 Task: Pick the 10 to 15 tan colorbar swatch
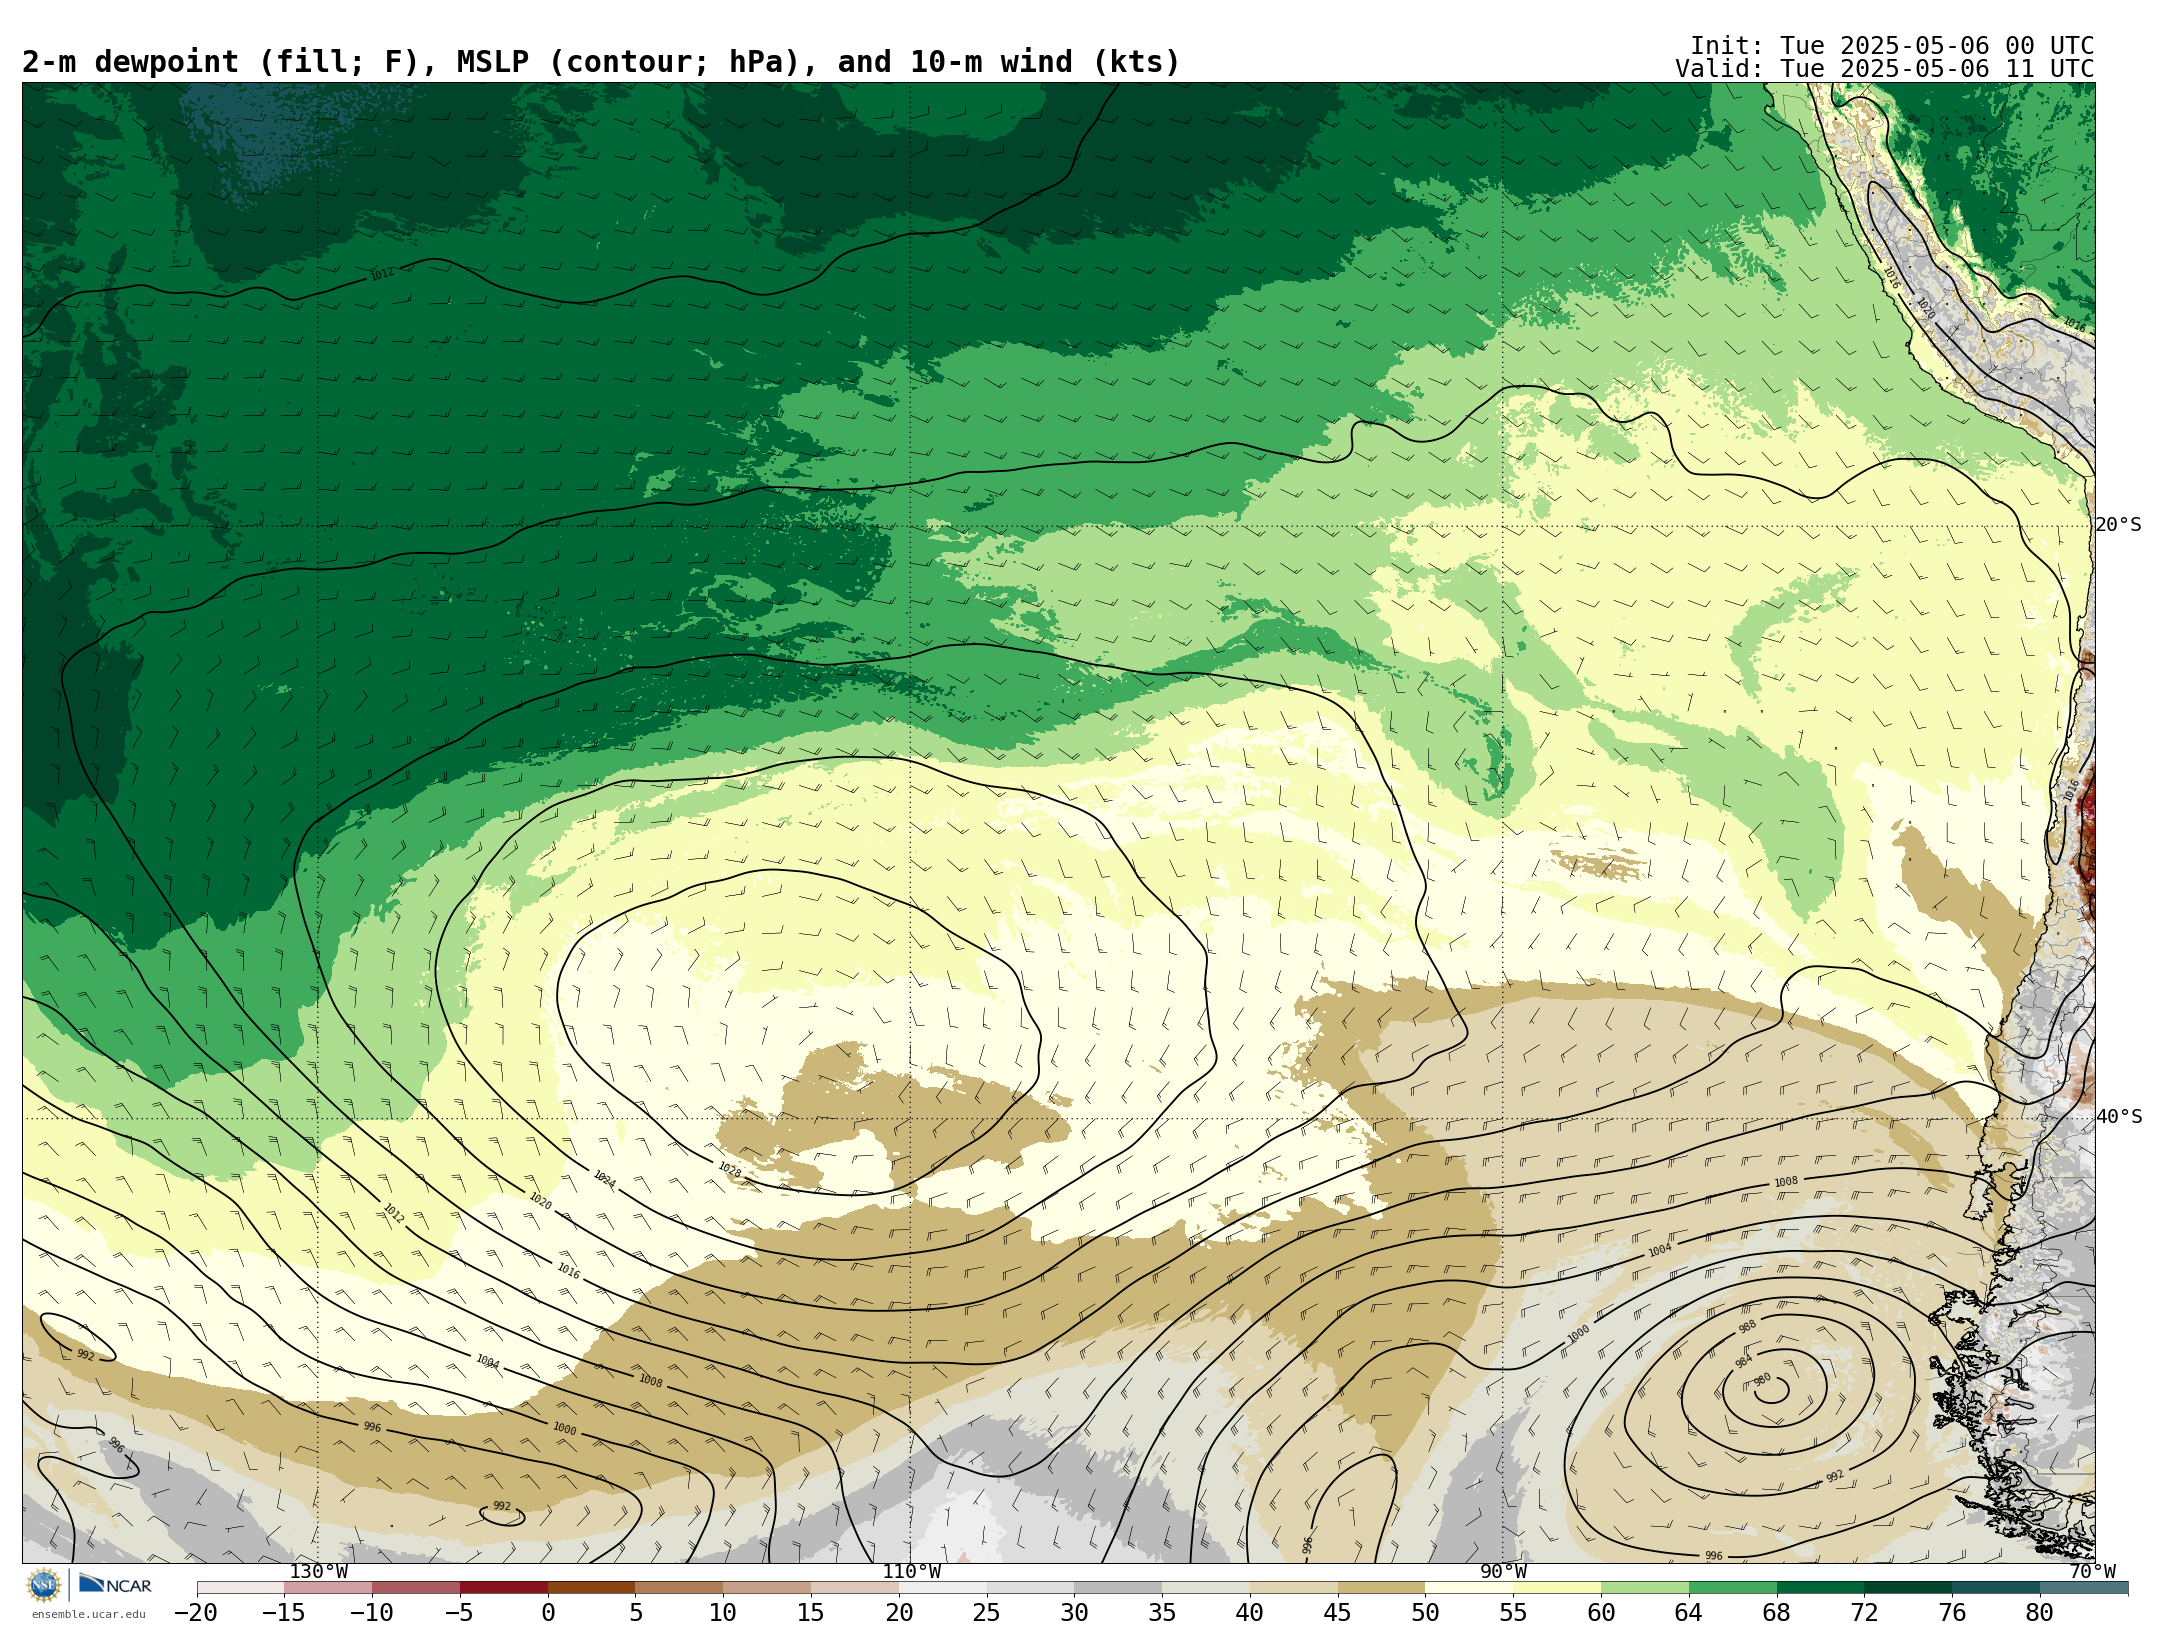tap(767, 1588)
